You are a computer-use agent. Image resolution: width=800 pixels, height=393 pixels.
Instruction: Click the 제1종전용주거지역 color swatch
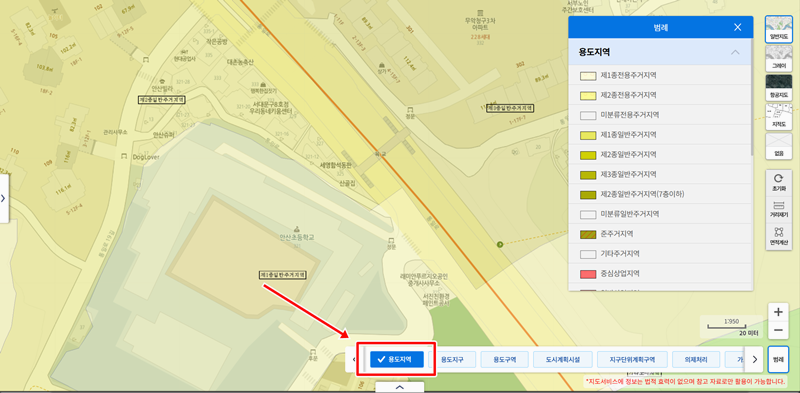588,76
